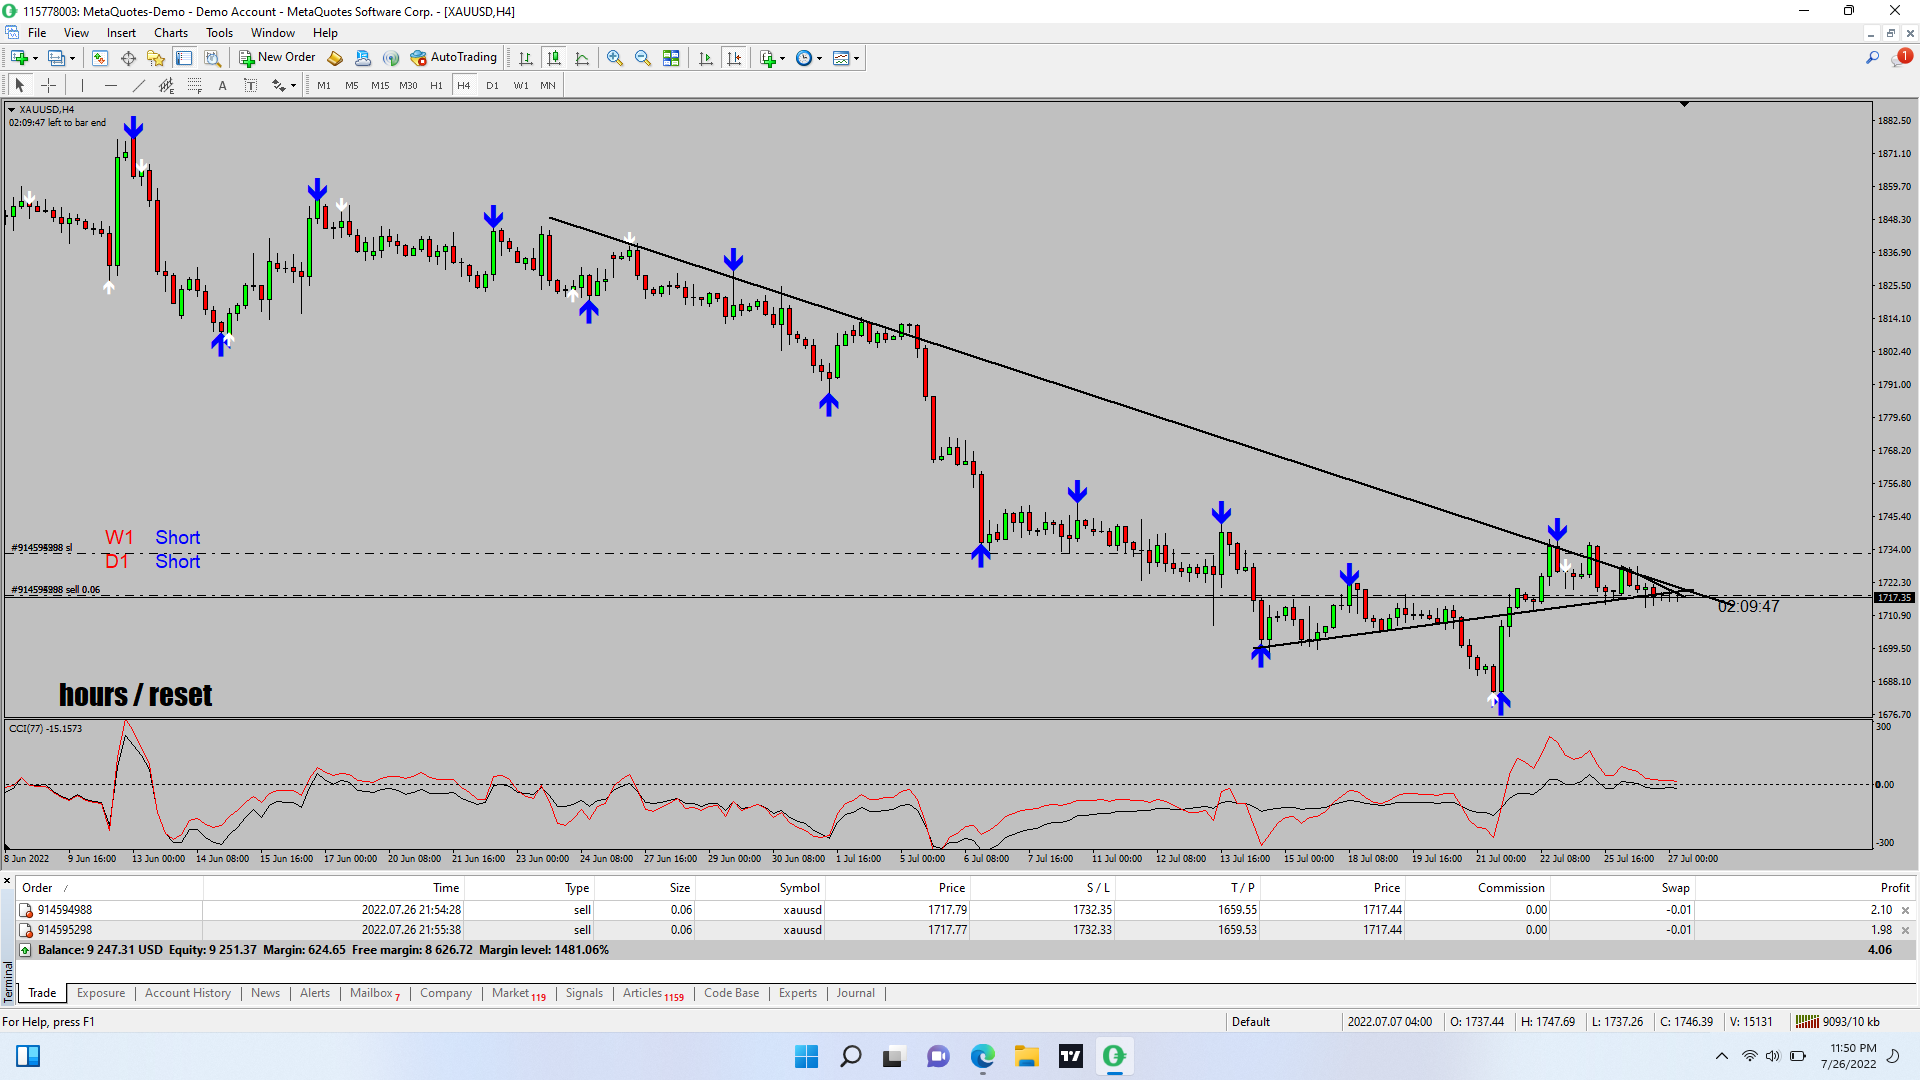Select the Crosshair tool
Image resolution: width=1920 pixels, height=1080 pixels.
pyautogui.click(x=48, y=86)
